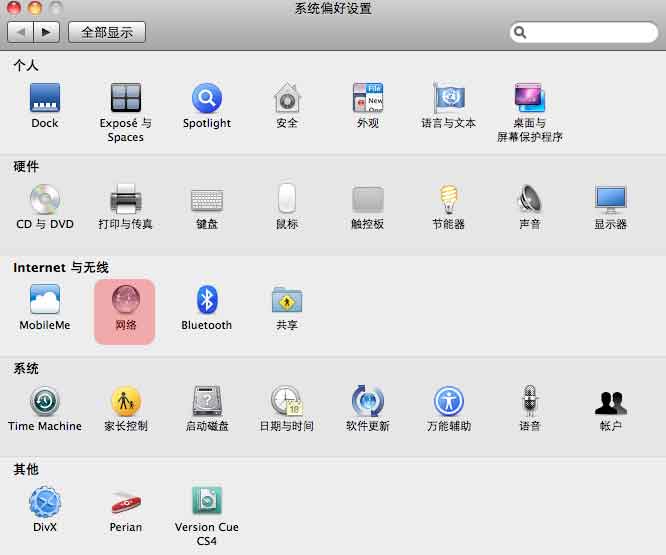Click the 全部显示 (Show All) button

click(x=107, y=32)
